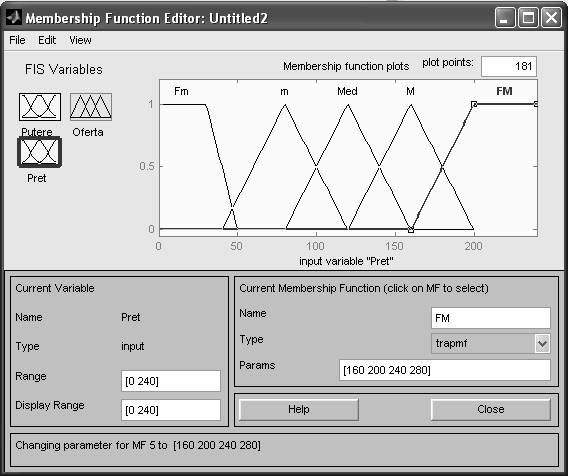Screen dimensions: 568x476
Task: Click the MATLAB icon in title bar
Action: 13,17
